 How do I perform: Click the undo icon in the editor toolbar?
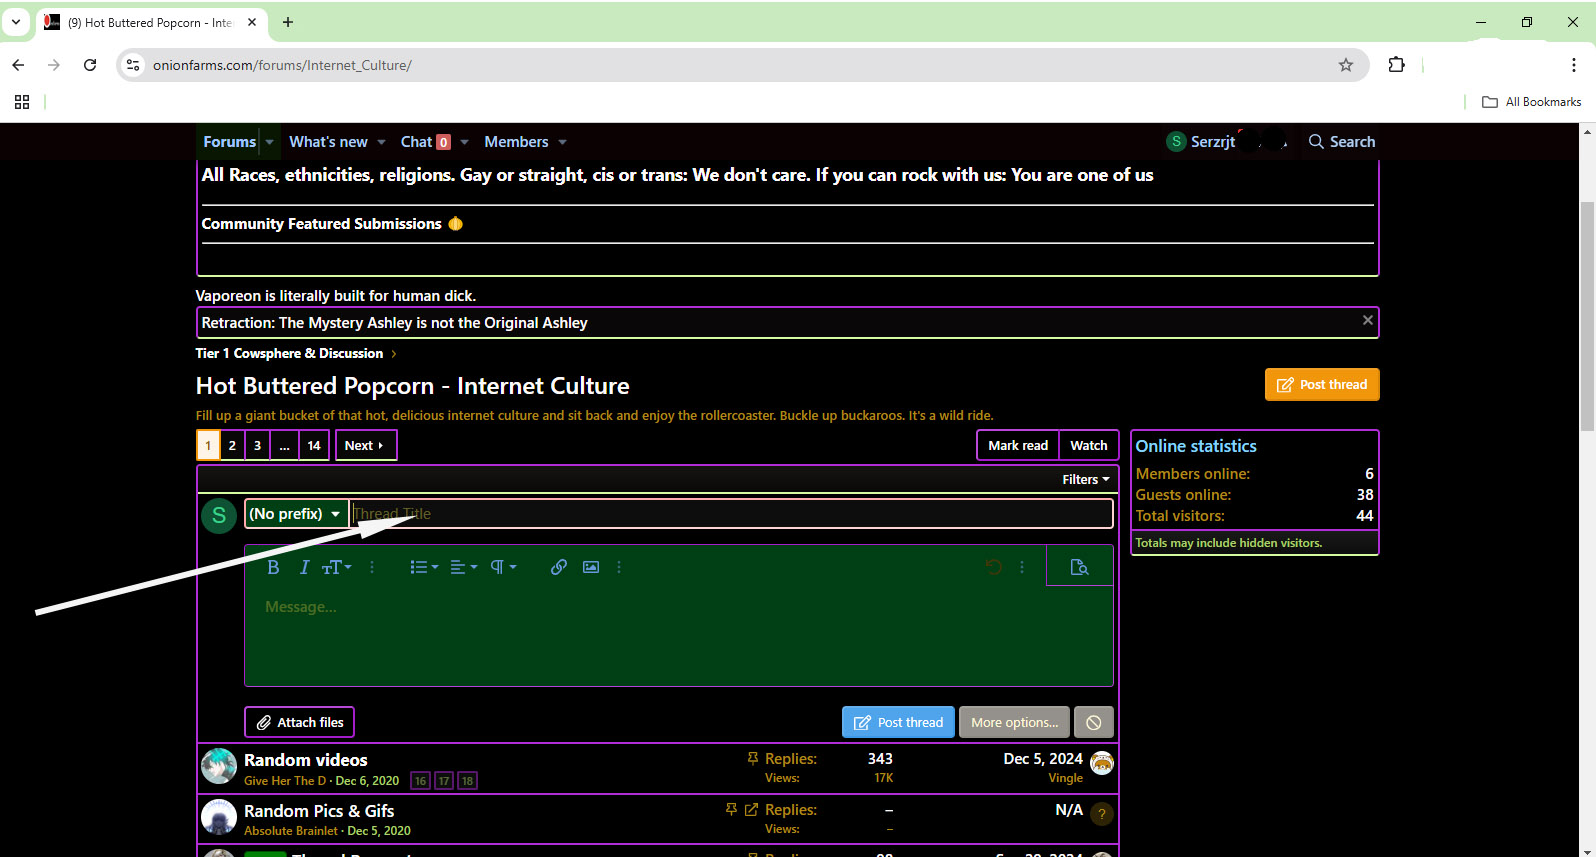(993, 567)
